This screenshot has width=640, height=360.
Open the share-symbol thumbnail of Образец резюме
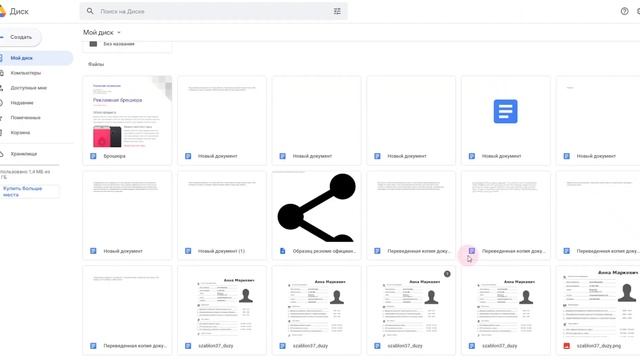tap(316, 207)
